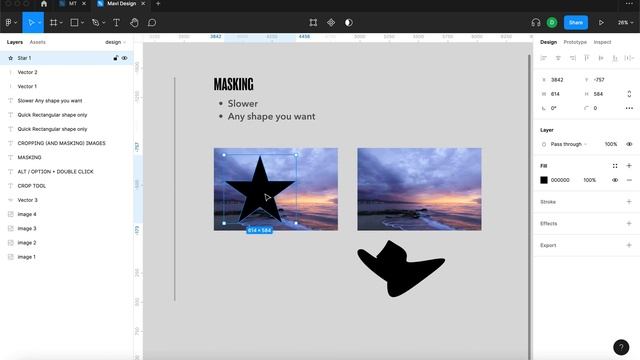Click the green user avatar
Viewport: 640px width, 360px height.
552,22
